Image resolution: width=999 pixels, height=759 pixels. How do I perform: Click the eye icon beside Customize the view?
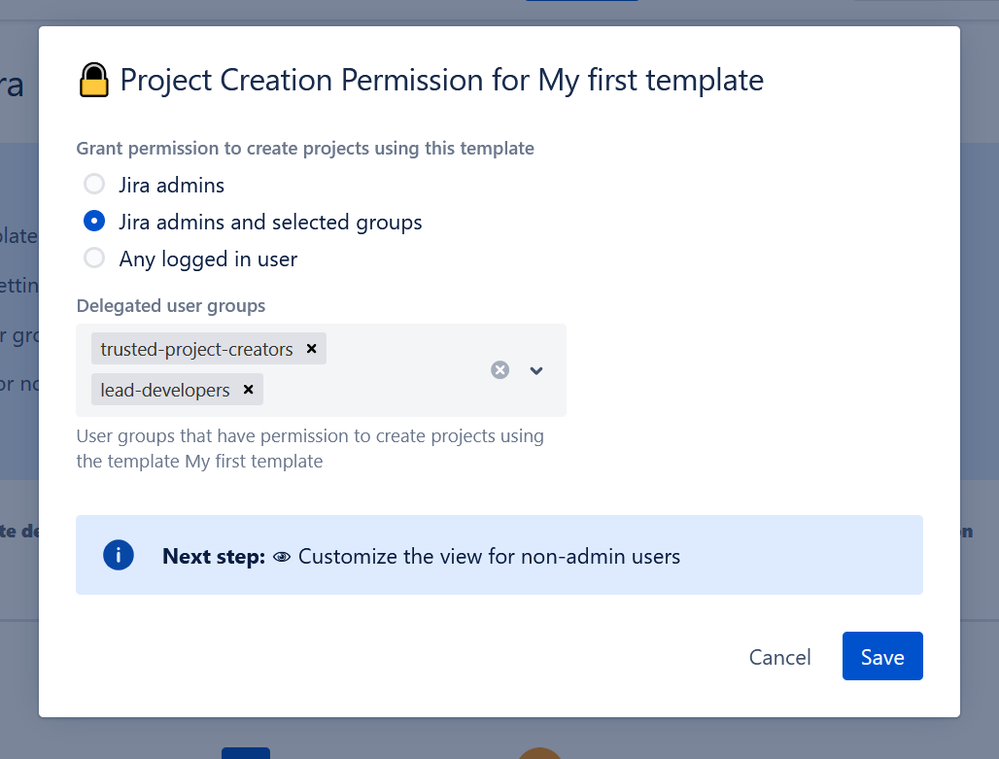pos(282,557)
